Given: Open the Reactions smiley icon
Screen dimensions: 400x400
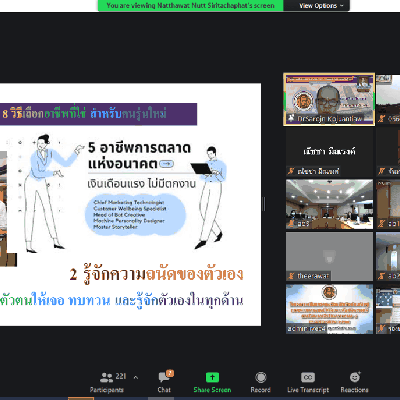Looking at the screenshot, I should [x=355, y=377].
